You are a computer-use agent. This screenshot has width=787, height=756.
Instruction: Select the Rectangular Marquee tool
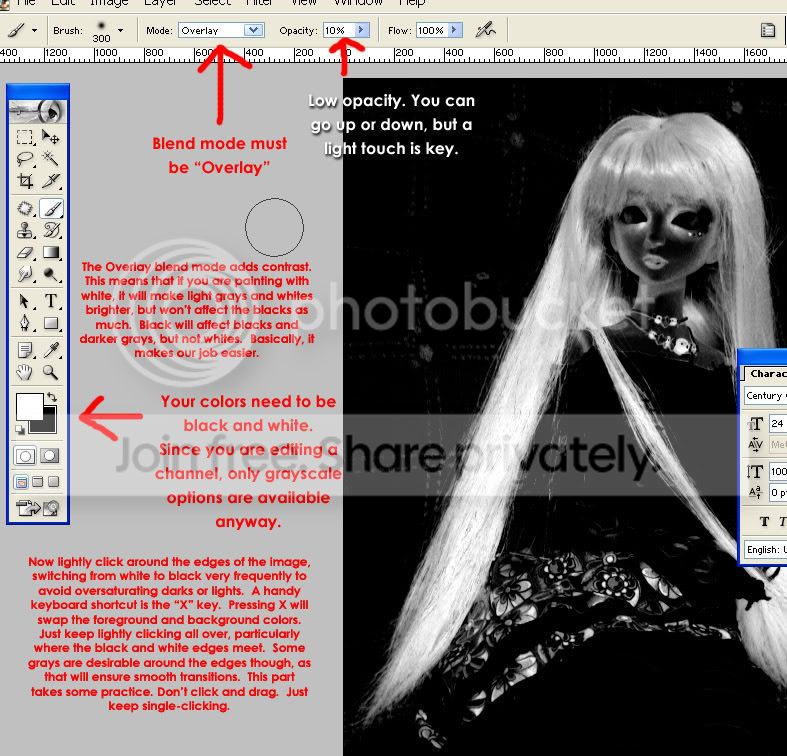click(25, 137)
